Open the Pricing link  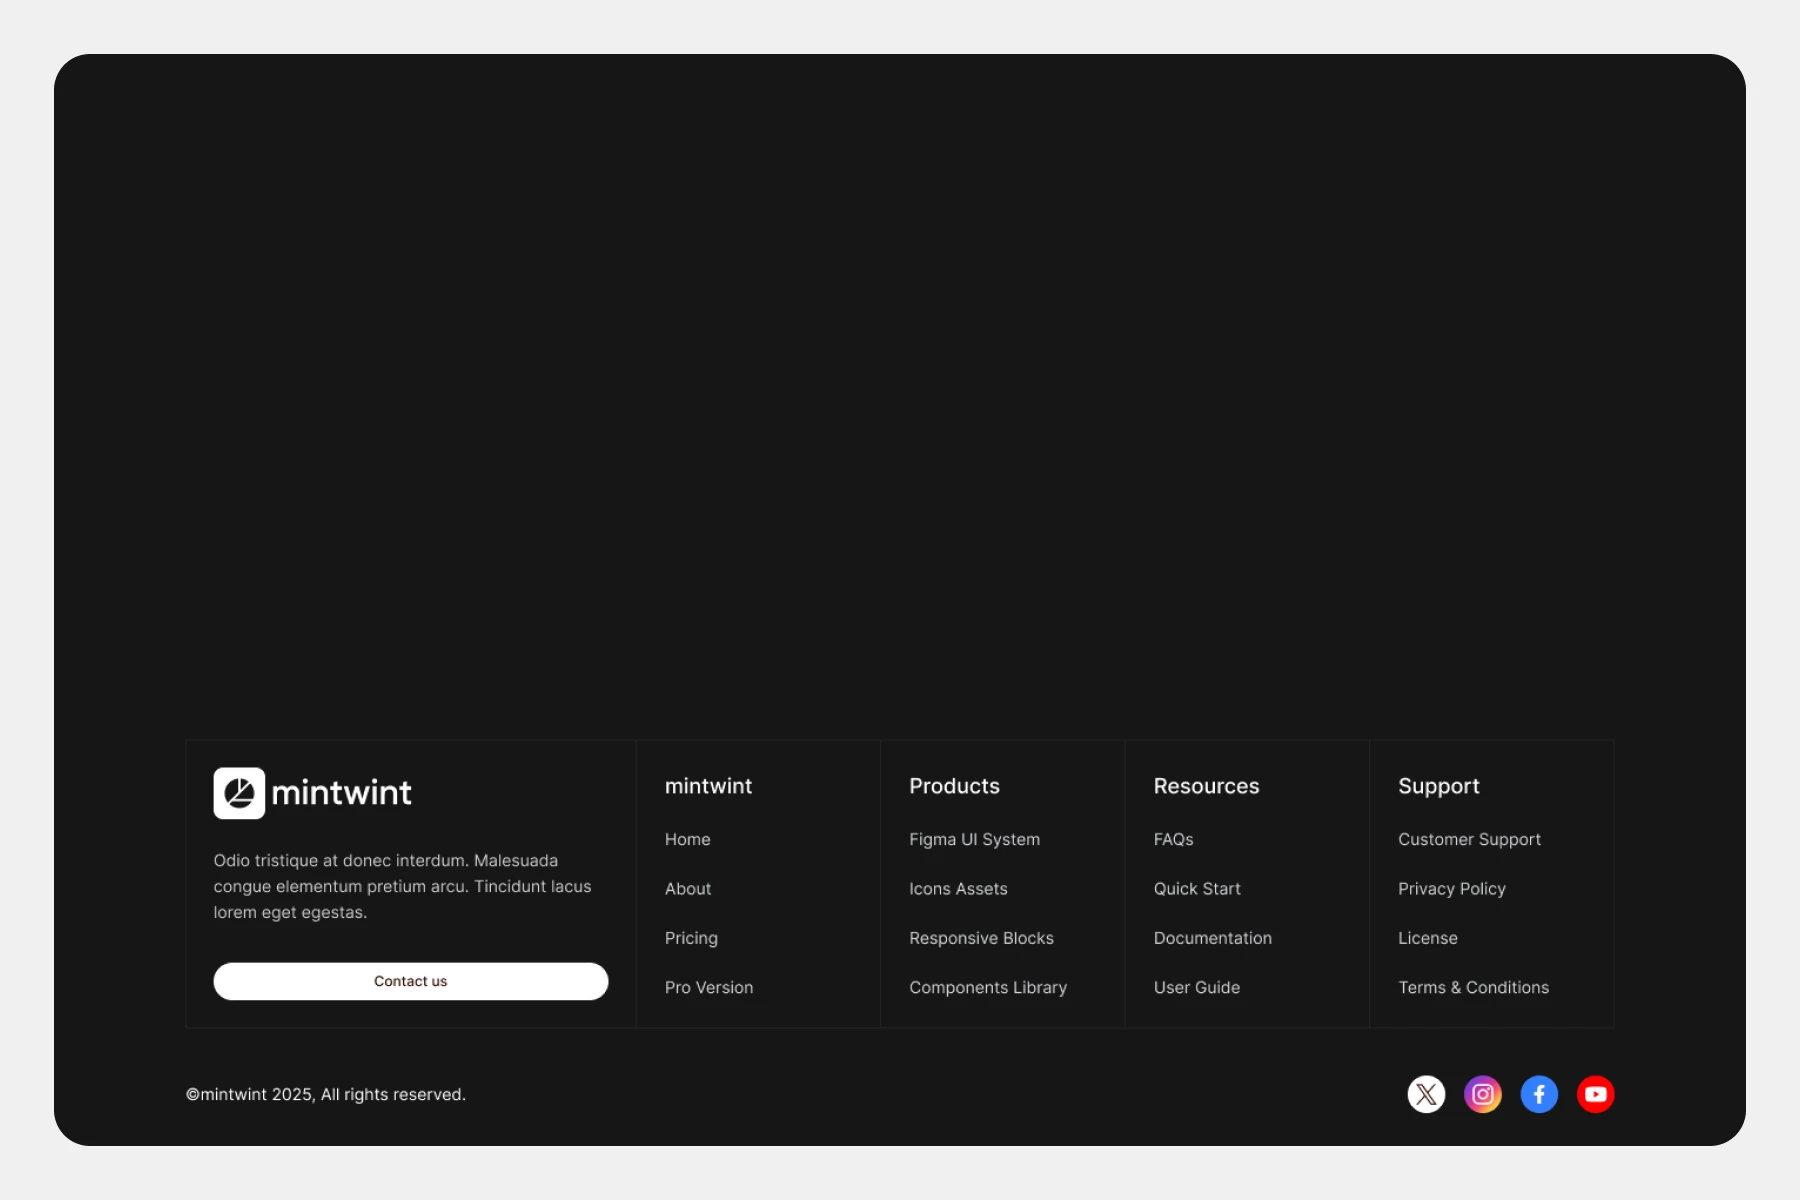coord(691,938)
